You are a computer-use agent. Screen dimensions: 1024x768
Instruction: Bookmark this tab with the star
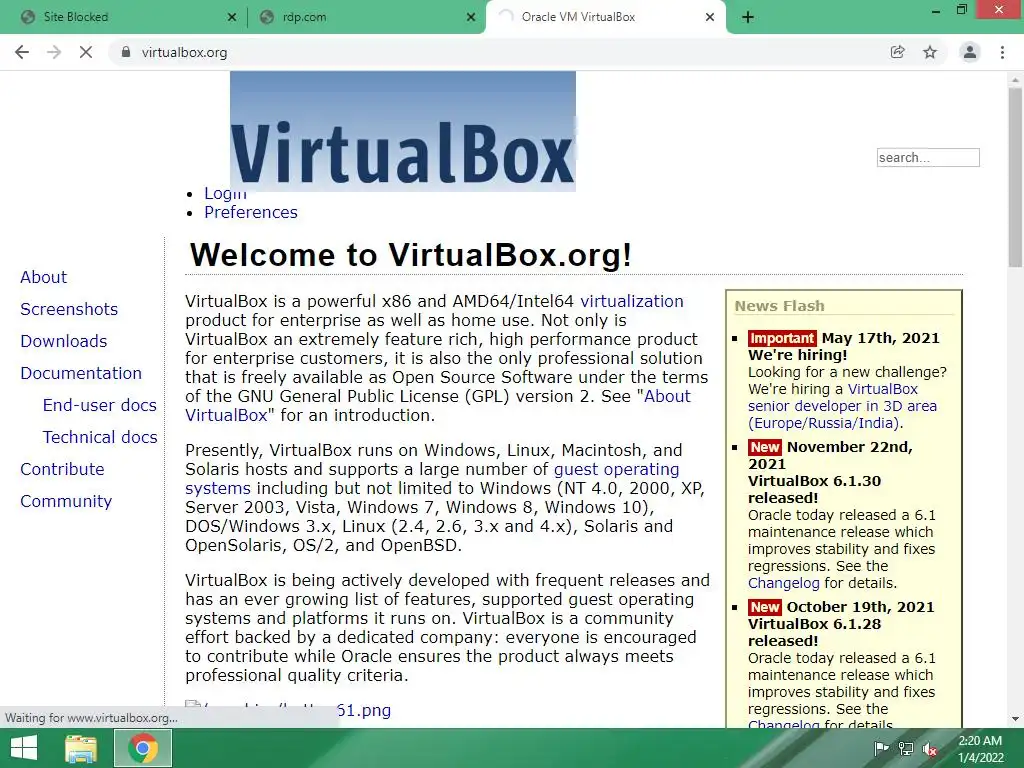[930, 52]
